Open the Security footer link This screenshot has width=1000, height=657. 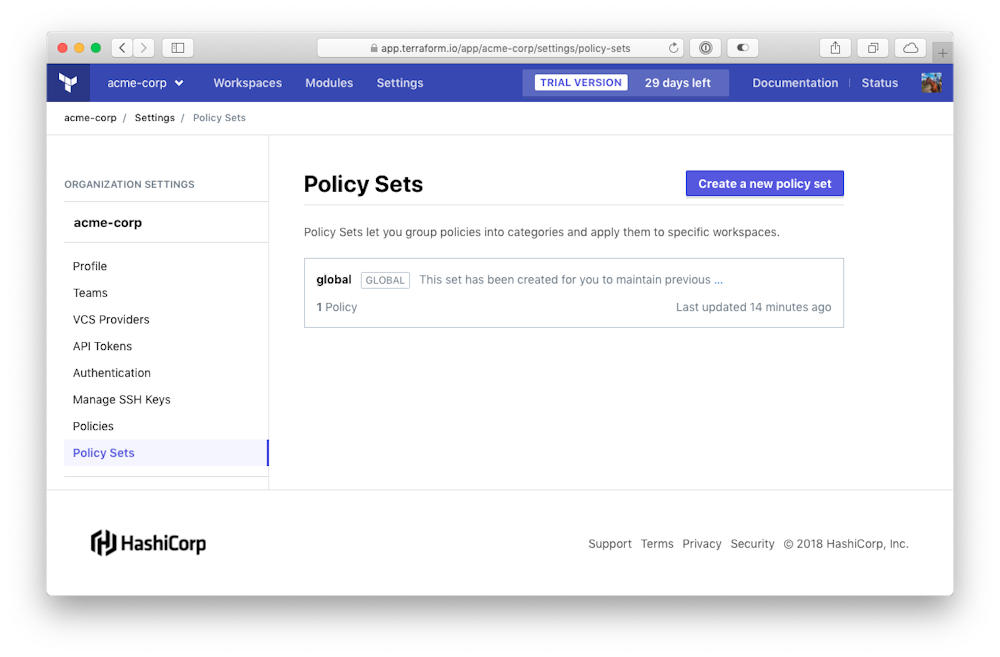(x=752, y=544)
